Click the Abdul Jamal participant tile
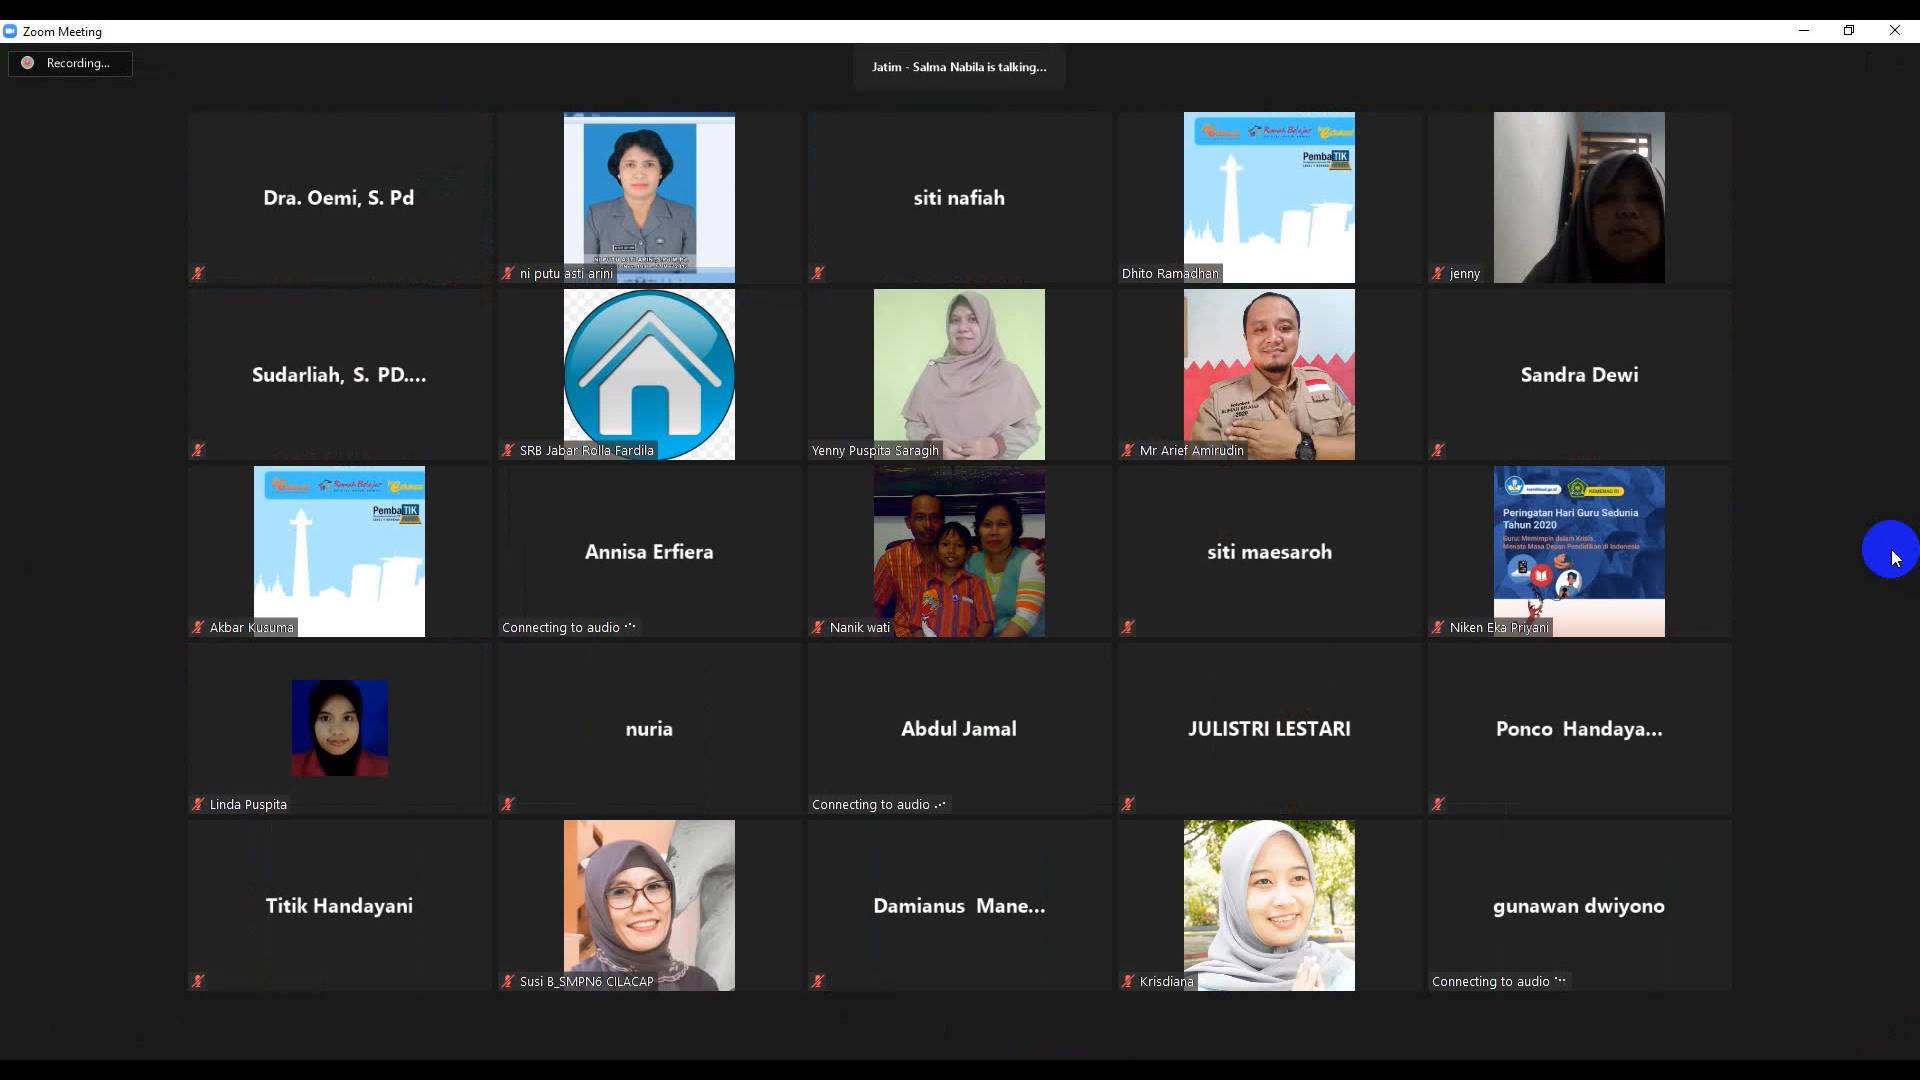The height and width of the screenshot is (1080, 1920). pyautogui.click(x=959, y=728)
